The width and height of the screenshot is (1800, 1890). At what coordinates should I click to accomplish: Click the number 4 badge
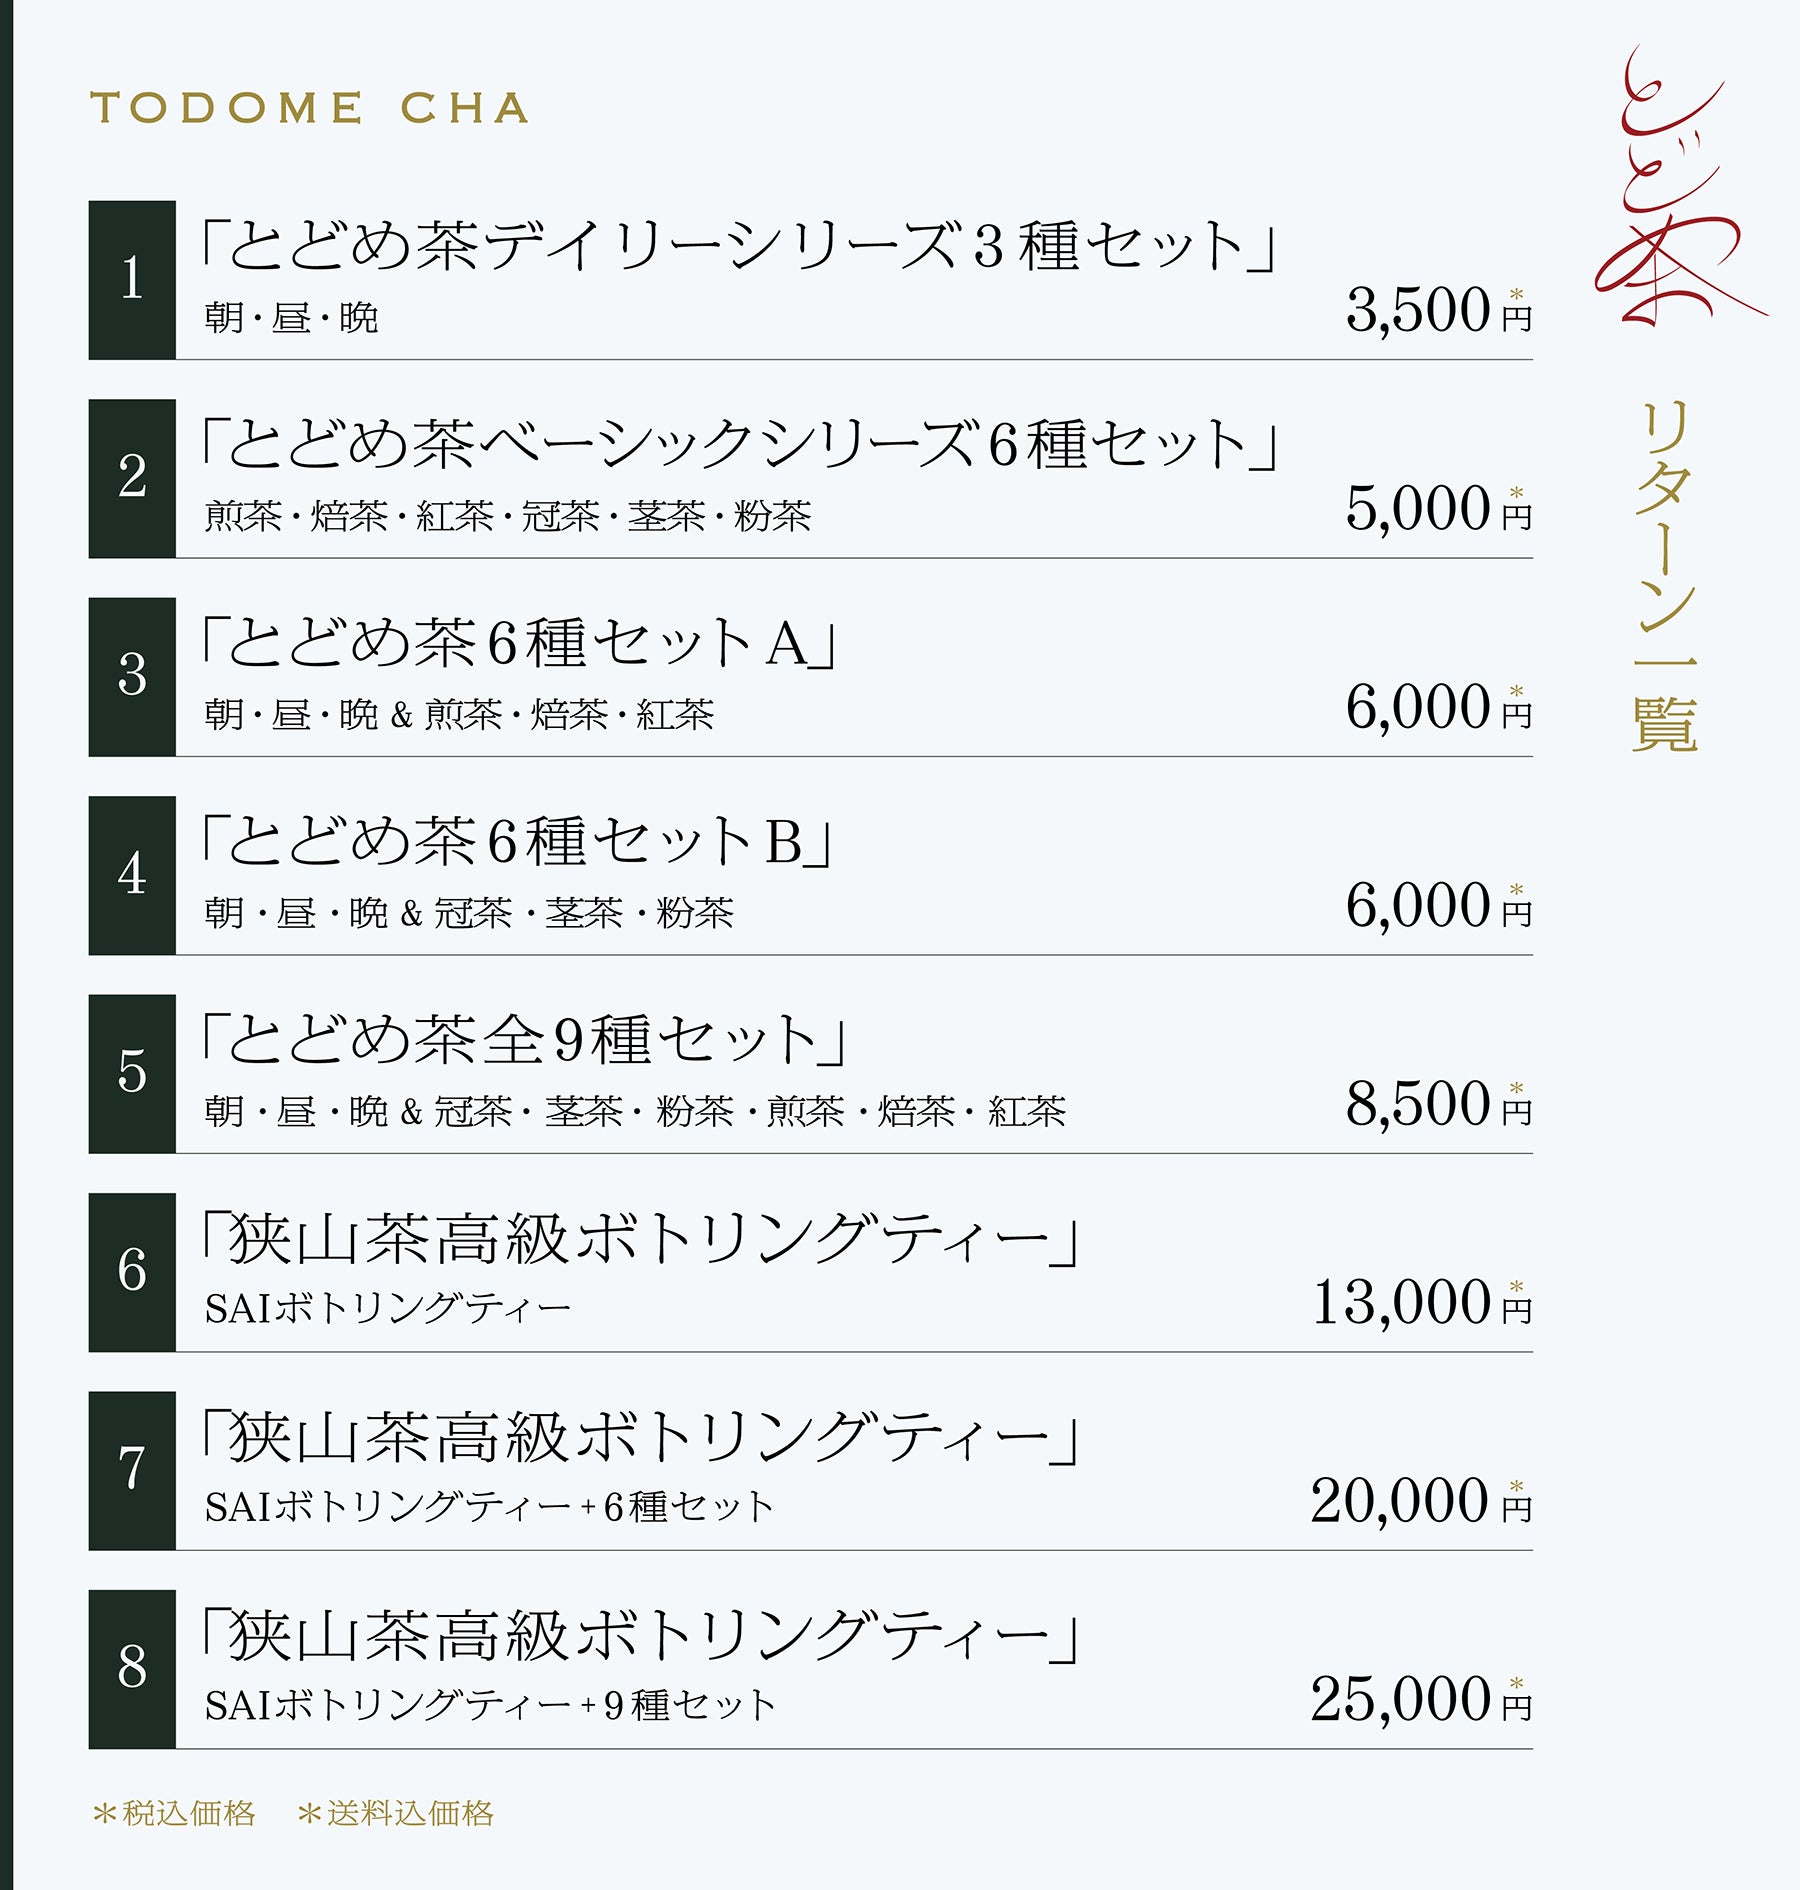click(132, 875)
